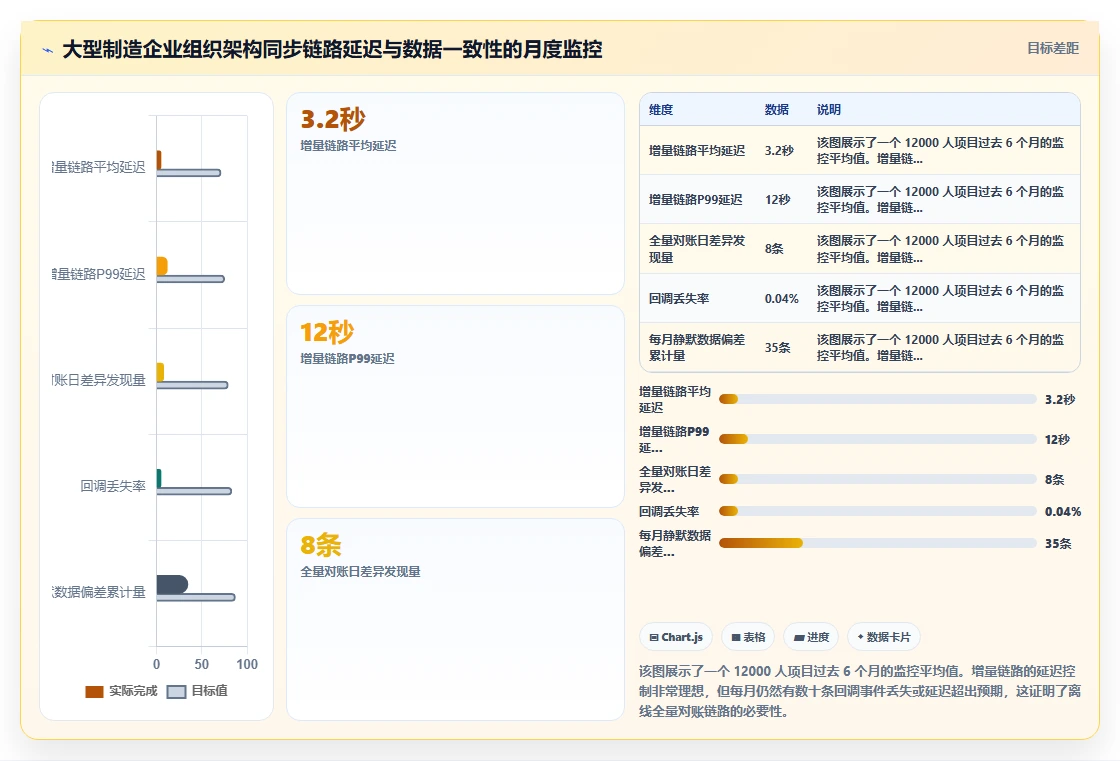Click the 数据 column header
This screenshot has height=761, width=1120.
pos(776,109)
